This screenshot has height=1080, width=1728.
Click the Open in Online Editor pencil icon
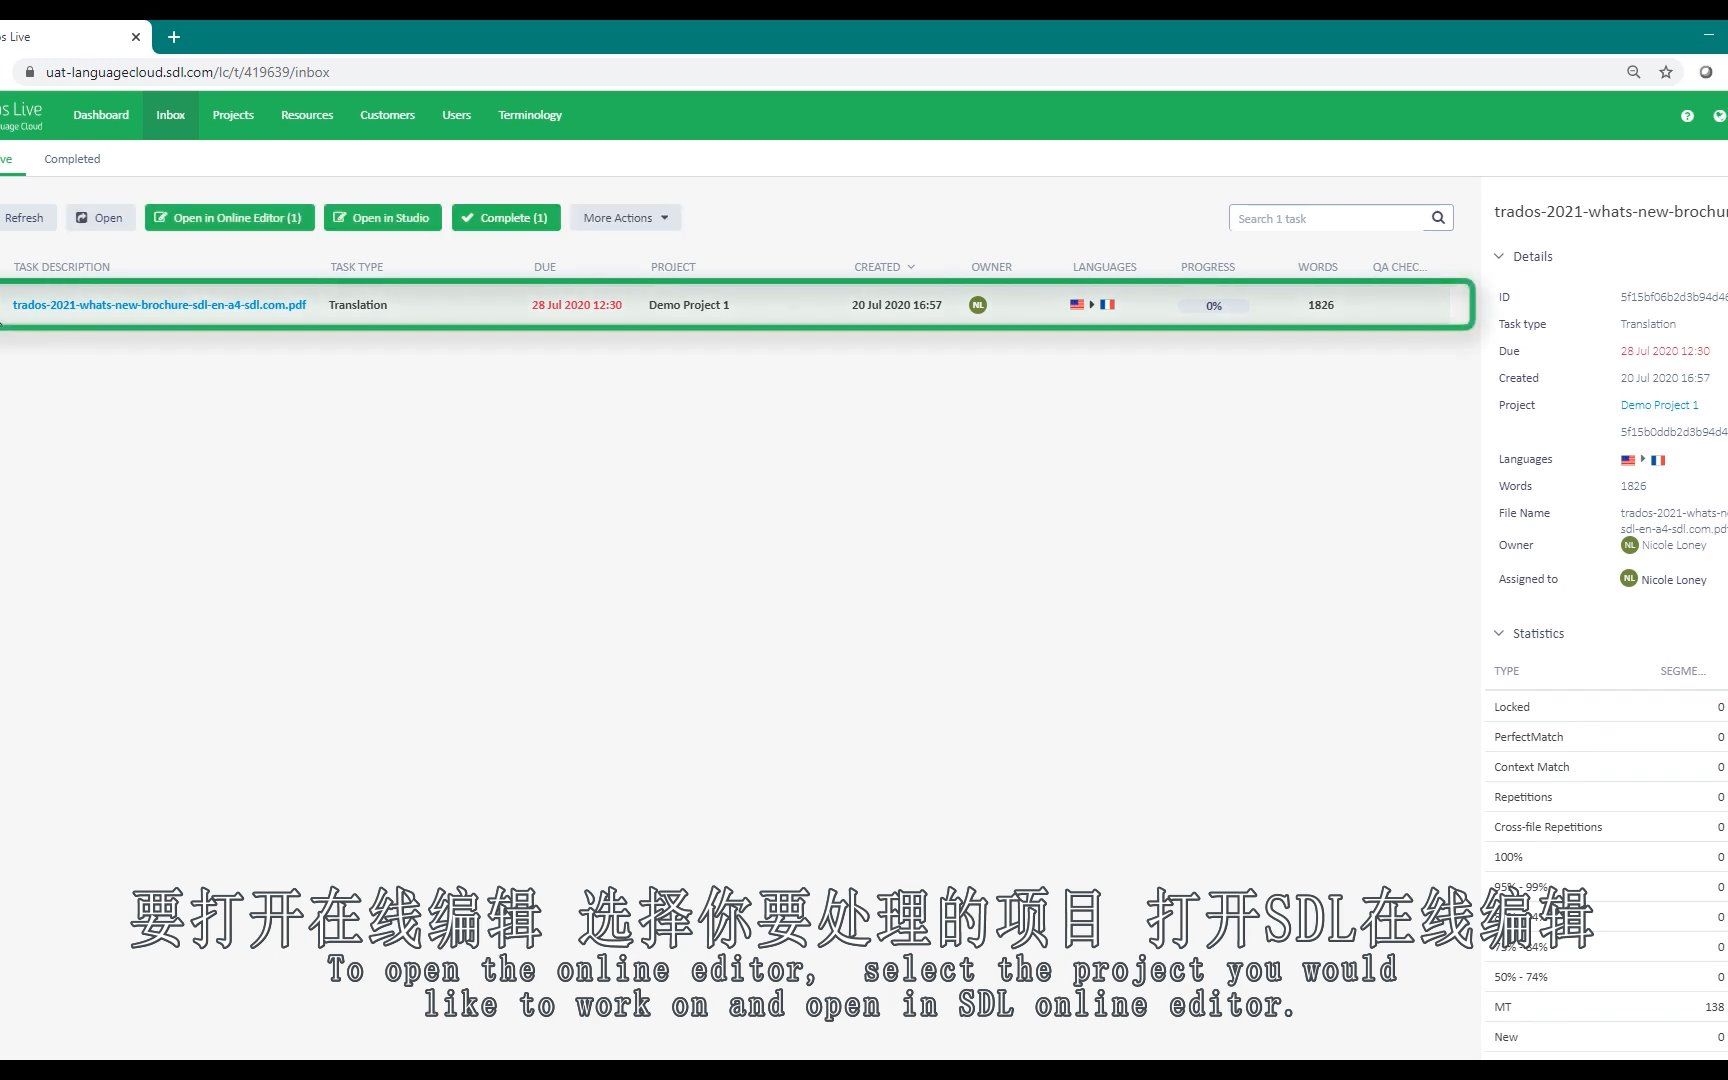[163, 217]
